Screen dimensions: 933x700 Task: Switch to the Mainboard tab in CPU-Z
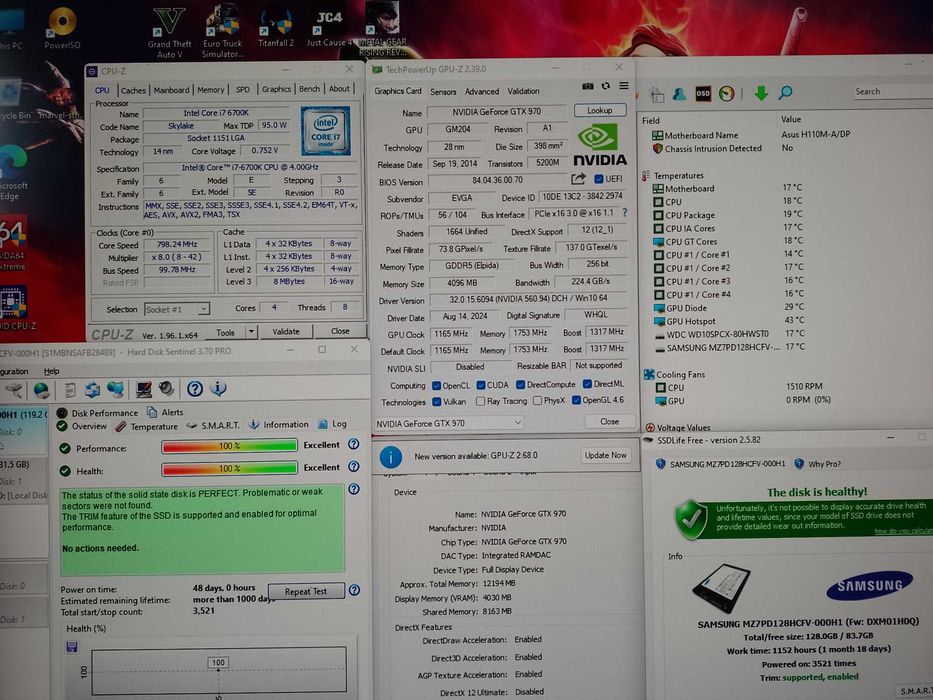[x=171, y=90]
